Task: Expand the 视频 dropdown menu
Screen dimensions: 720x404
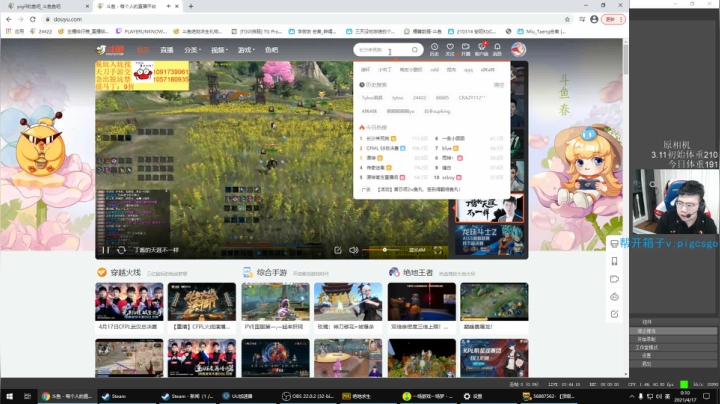Action: [x=219, y=50]
